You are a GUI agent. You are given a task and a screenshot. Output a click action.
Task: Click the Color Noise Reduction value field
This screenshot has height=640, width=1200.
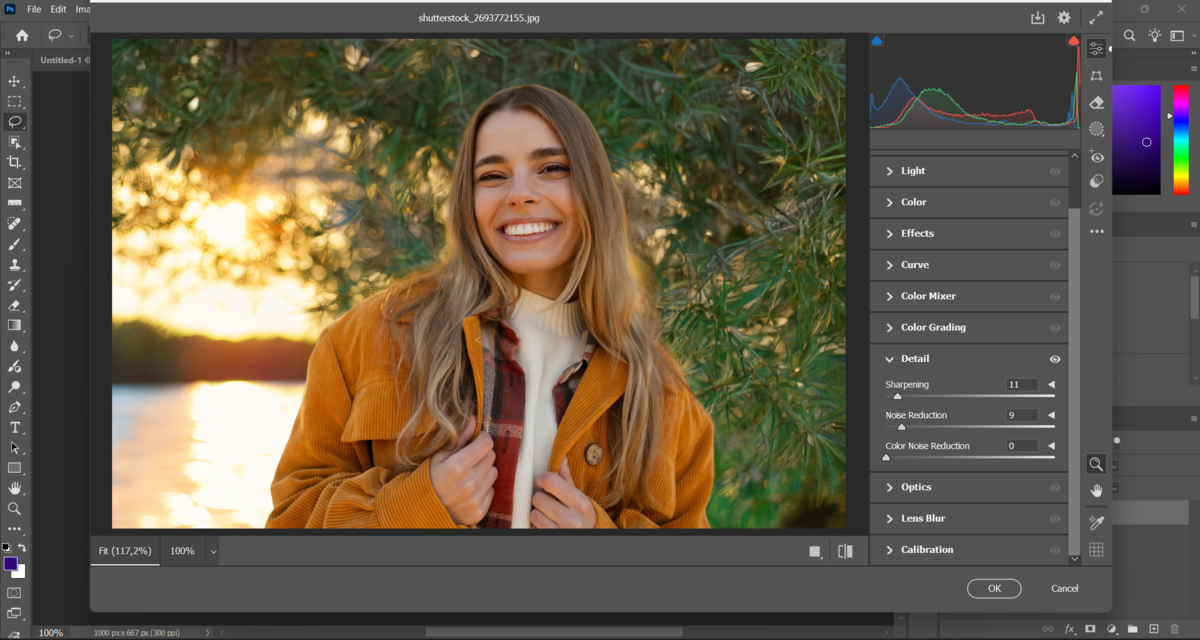point(1022,446)
